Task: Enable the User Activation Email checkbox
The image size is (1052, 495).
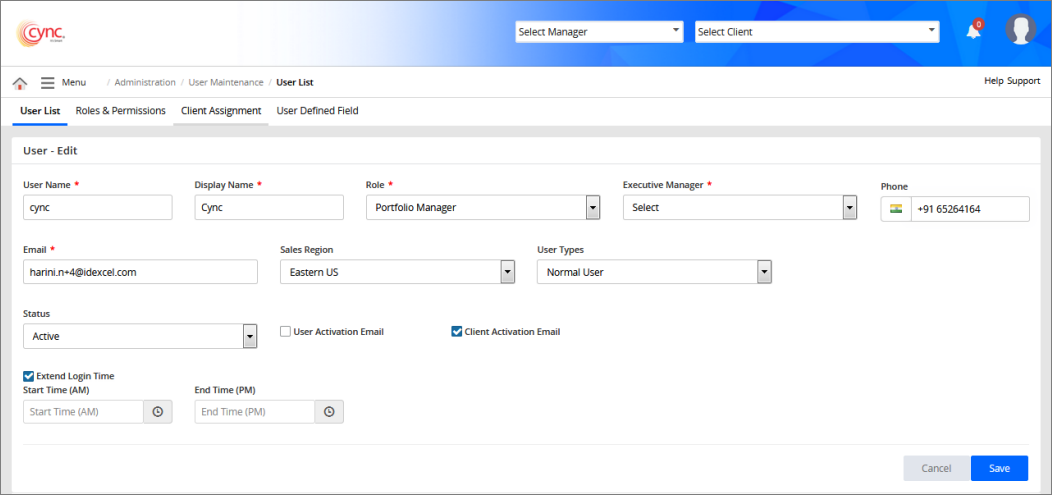Action: tap(286, 332)
